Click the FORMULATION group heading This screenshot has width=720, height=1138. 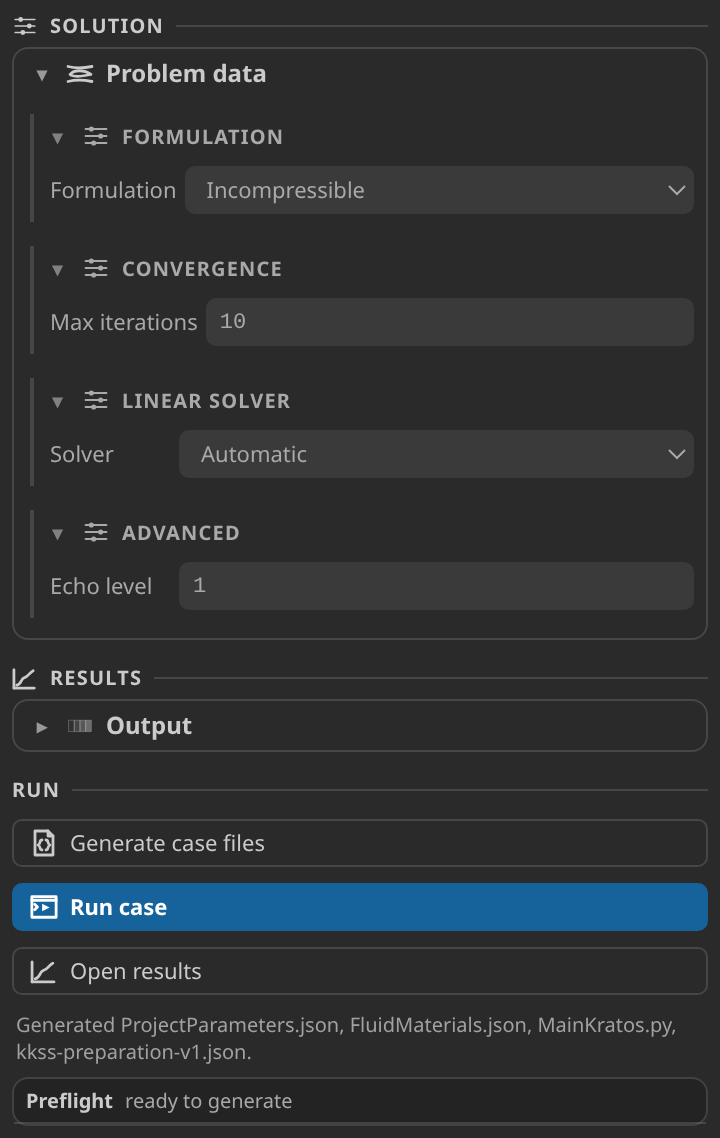coord(202,137)
